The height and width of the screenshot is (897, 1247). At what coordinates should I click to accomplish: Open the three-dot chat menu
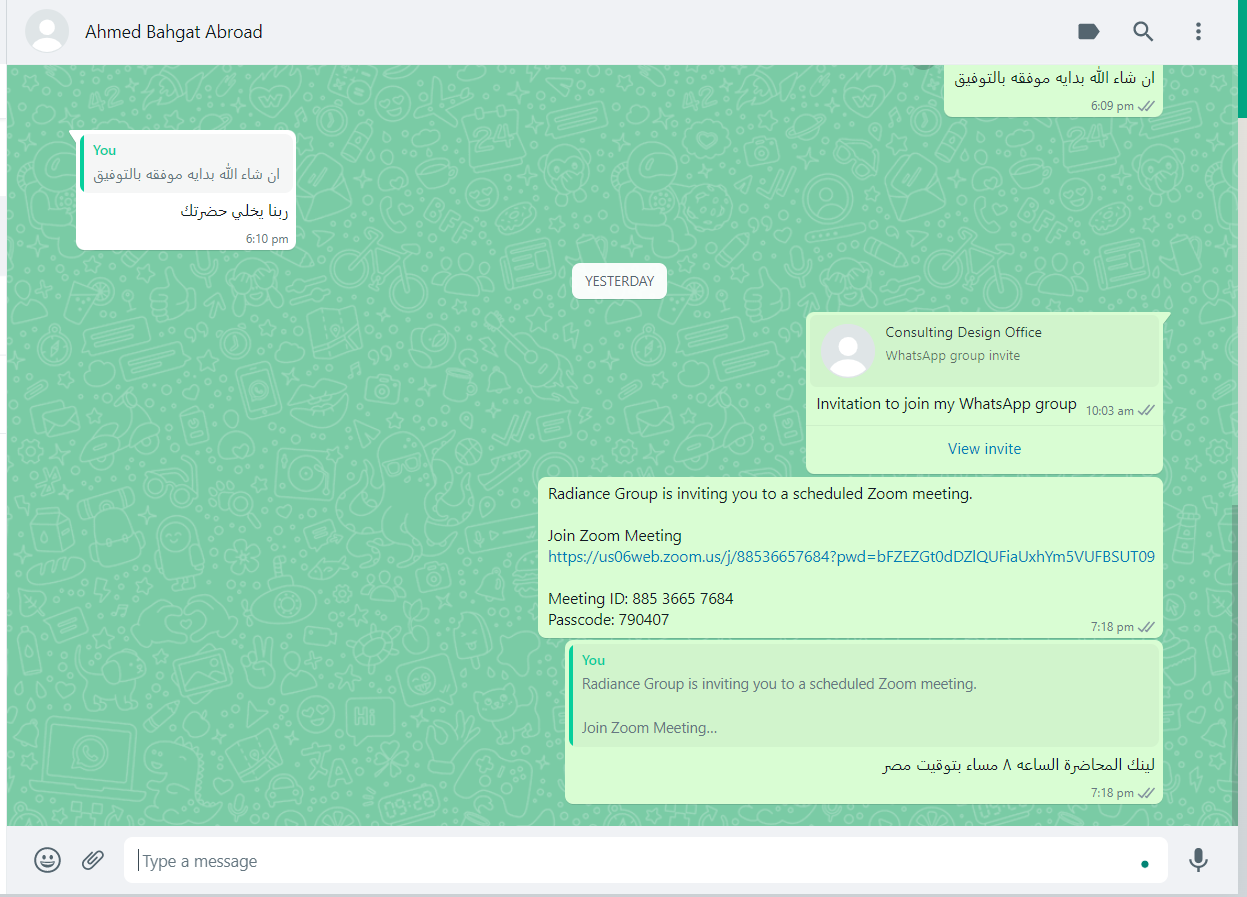pyautogui.click(x=1198, y=32)
